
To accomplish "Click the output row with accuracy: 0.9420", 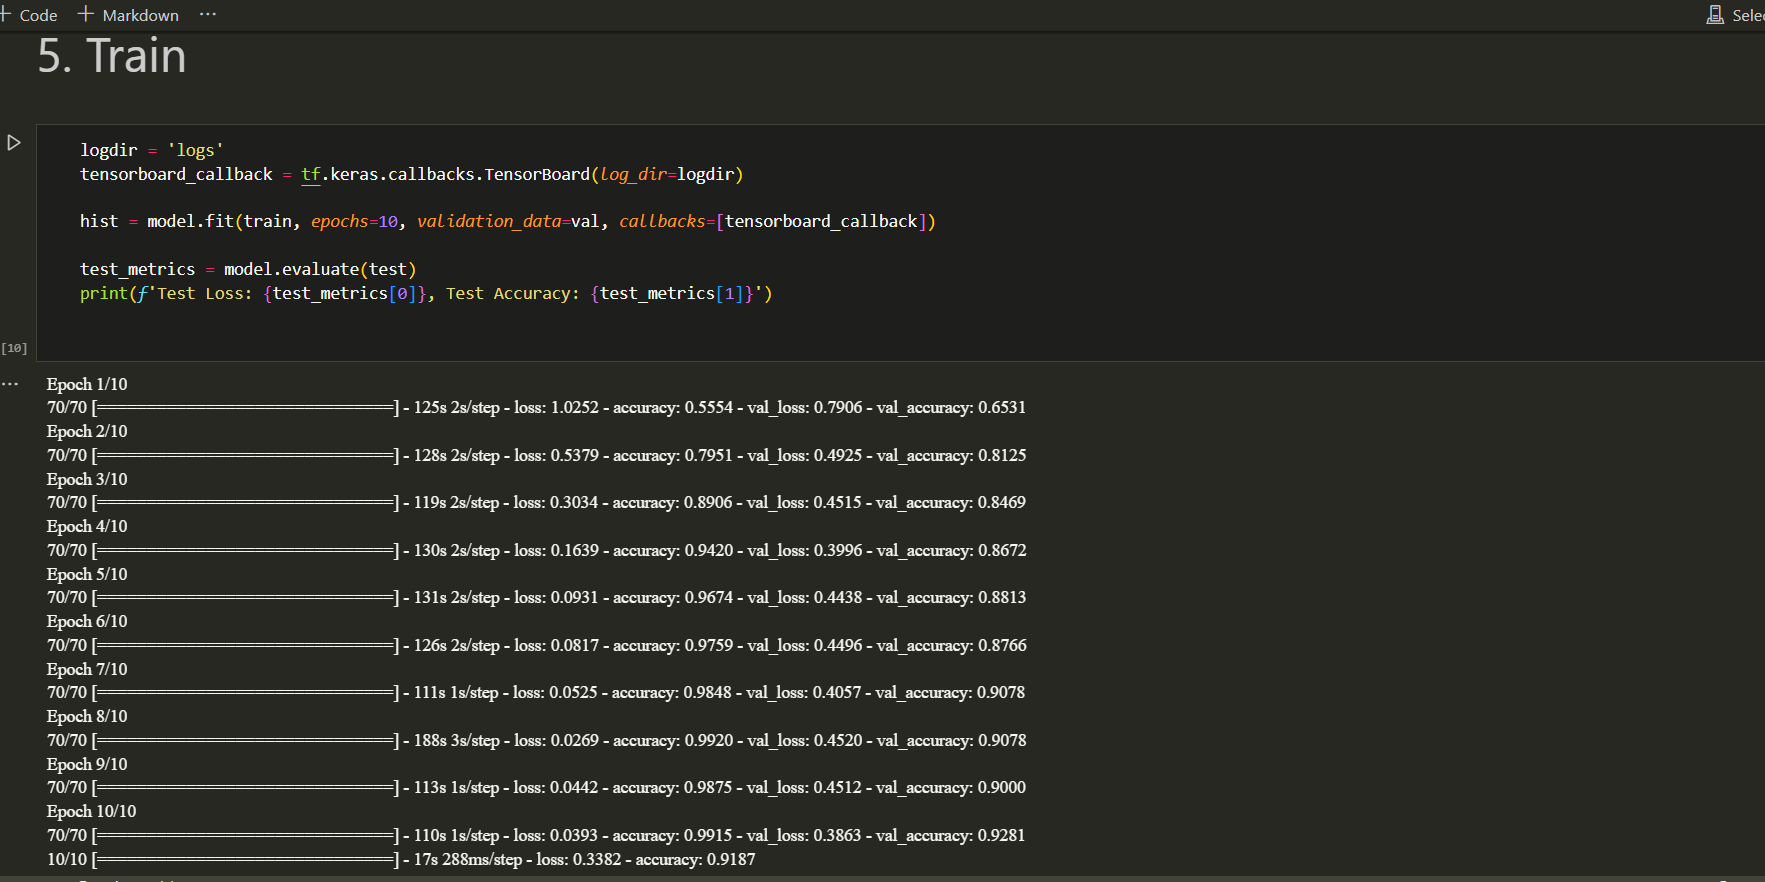I will 536,550.
